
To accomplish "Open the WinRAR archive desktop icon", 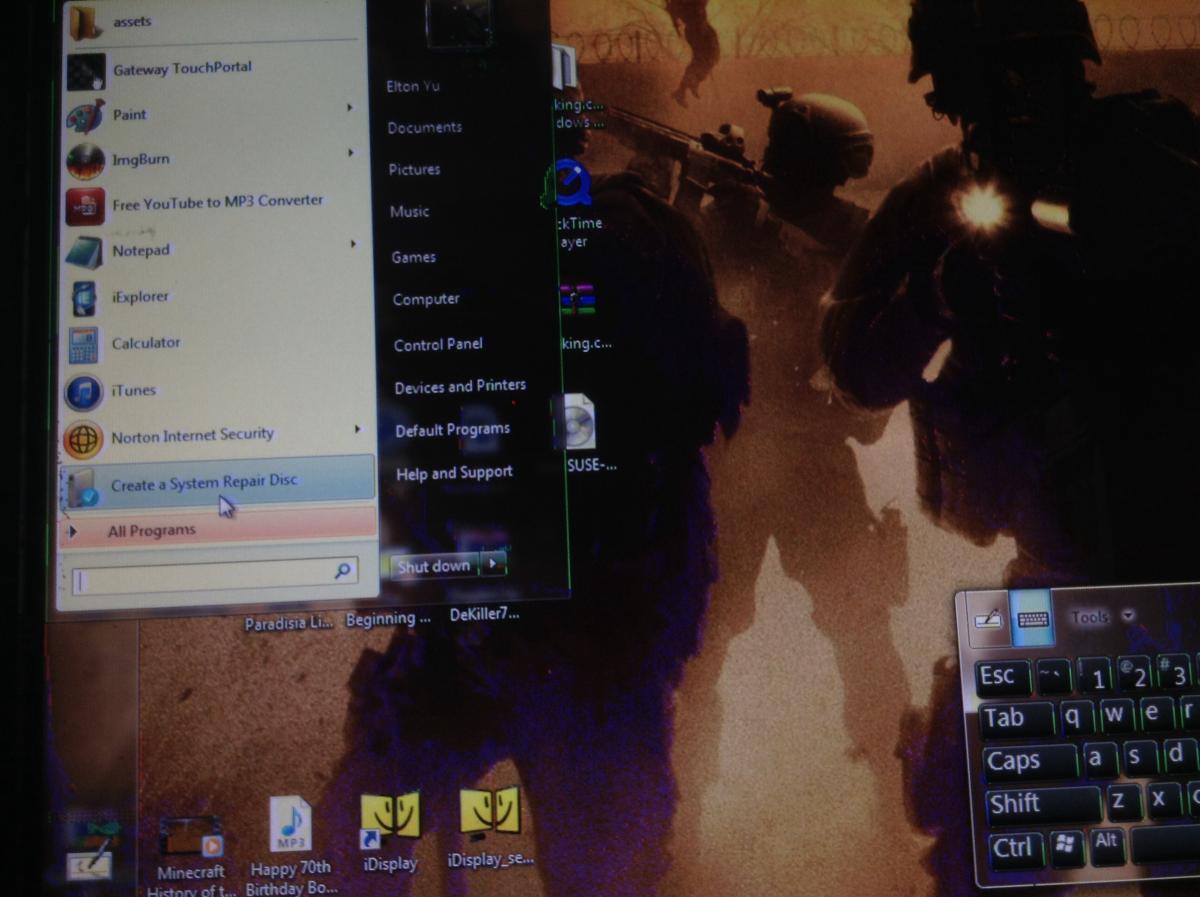I will click(x=580, y=317).
